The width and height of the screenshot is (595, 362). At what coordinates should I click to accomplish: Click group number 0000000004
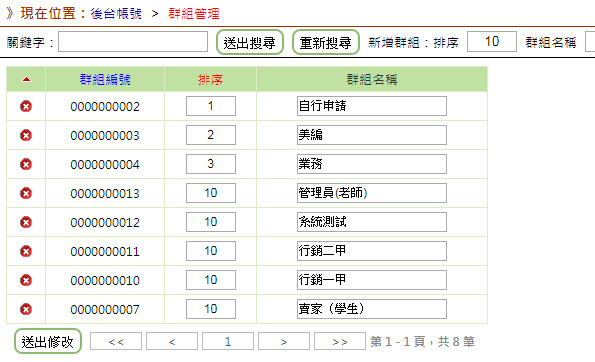[x=105, y=165]
